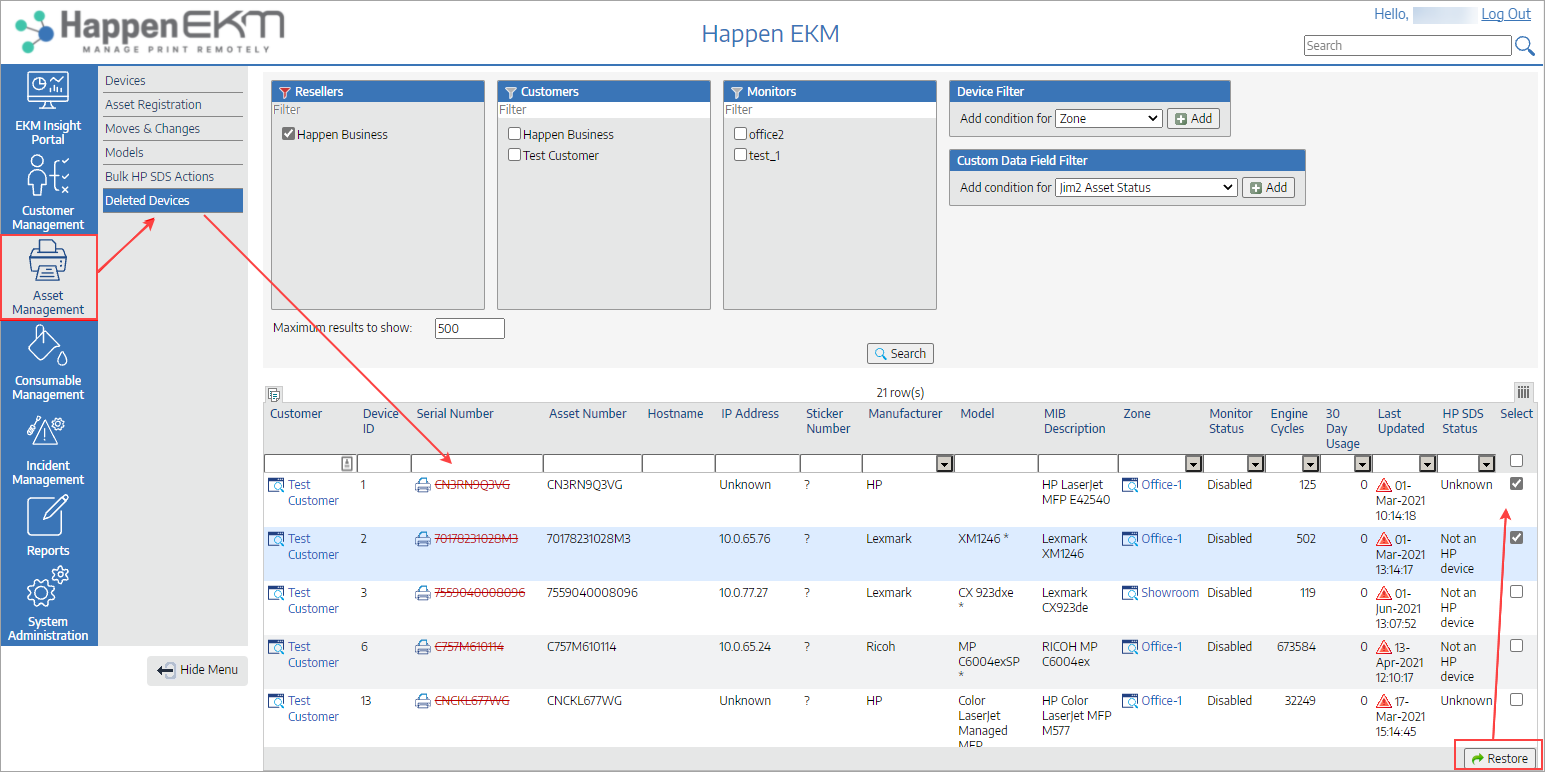
Task: Click the magnifier icon beside the top search box
Action: (1524, 45)
